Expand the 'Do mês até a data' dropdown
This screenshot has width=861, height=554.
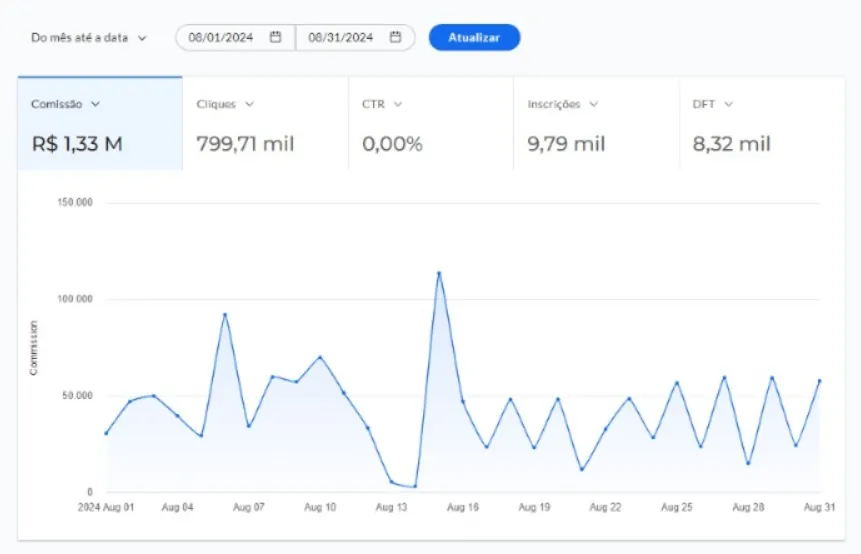coord(88,38)
